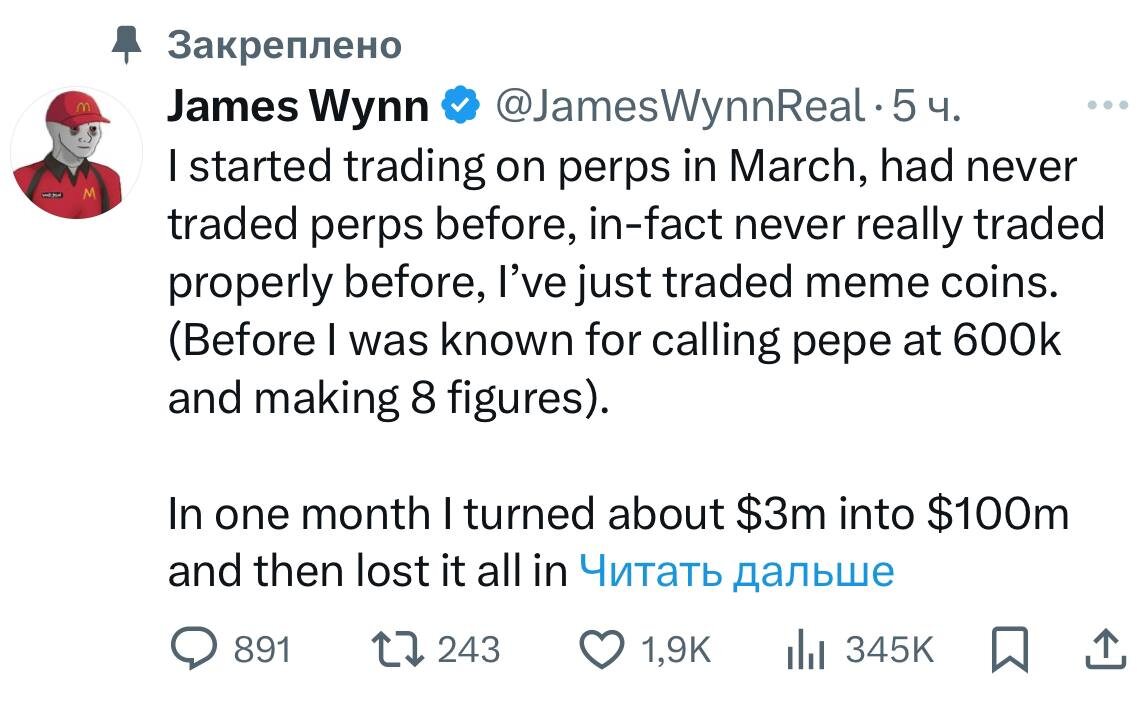1137x717 pixels.
Task: Open view analytics bar chart icon
Action: (x=802, y=651)
